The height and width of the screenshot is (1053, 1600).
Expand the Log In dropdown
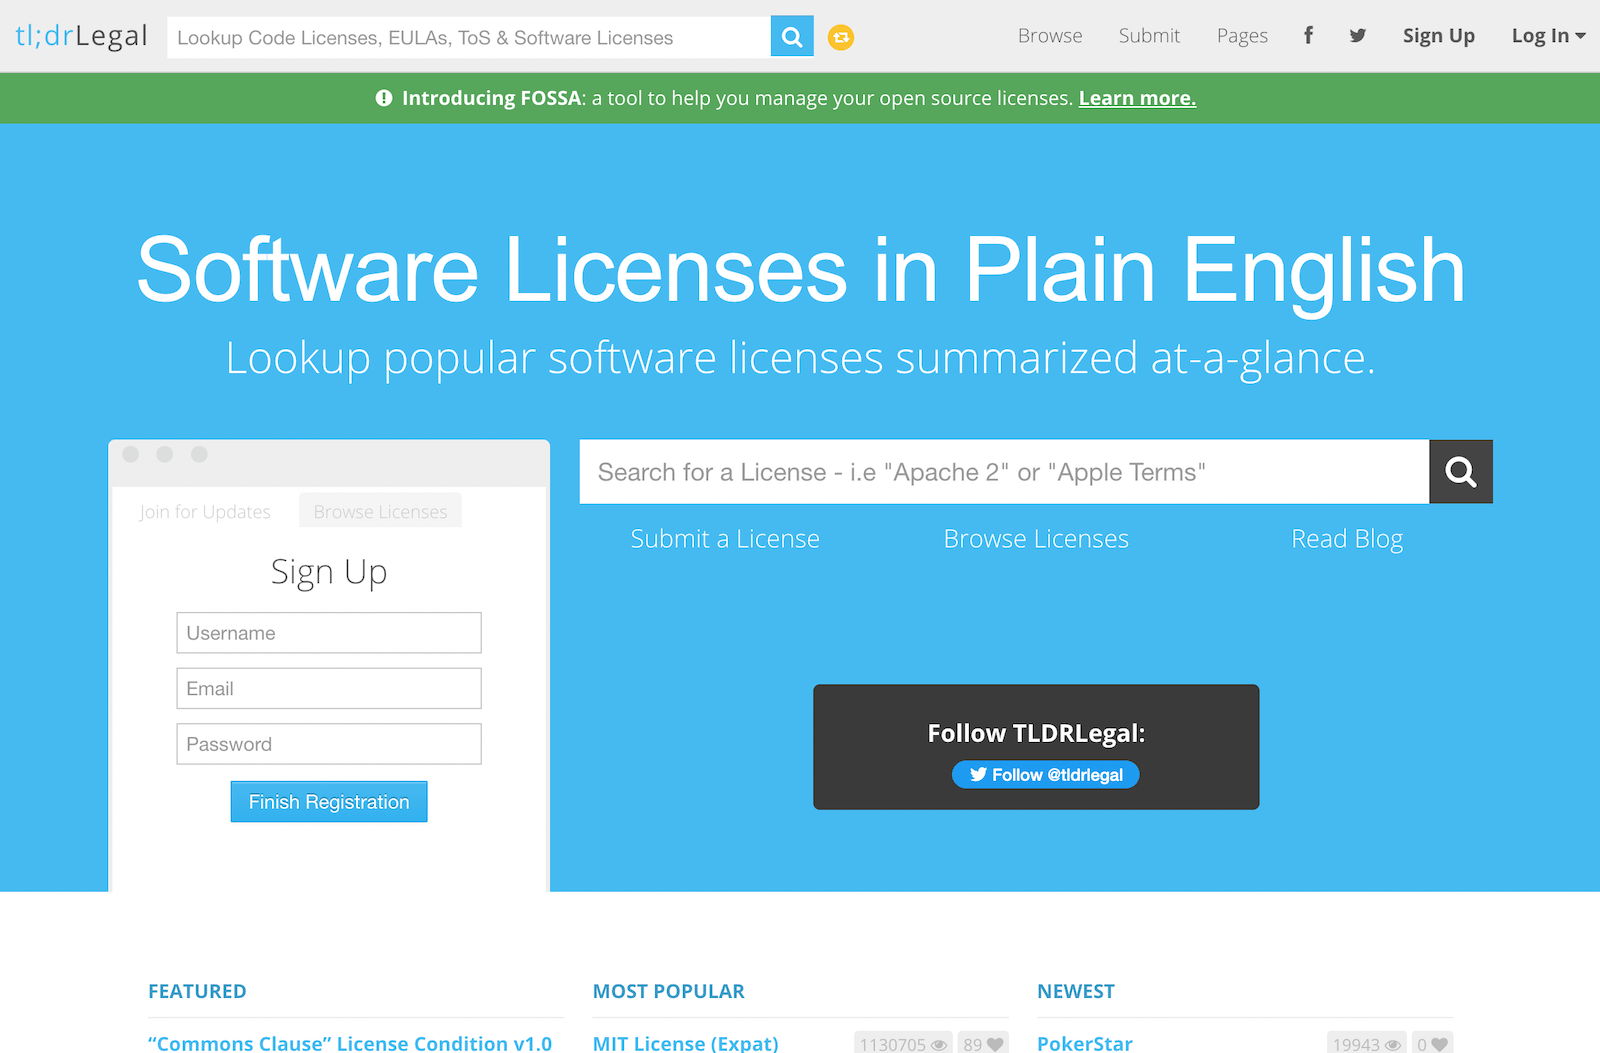1548,36
